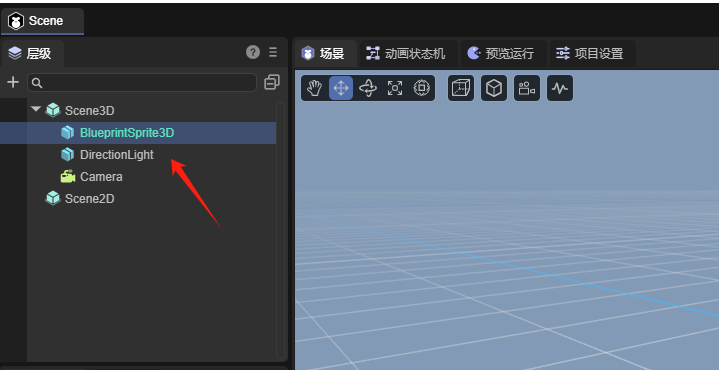
Task: Select the hand pan tool
Action: pyautogui.click(x=315, y=88)
